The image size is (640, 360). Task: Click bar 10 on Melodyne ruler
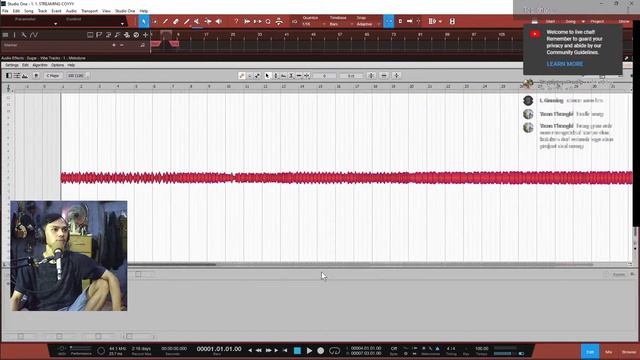coord(229,87)
